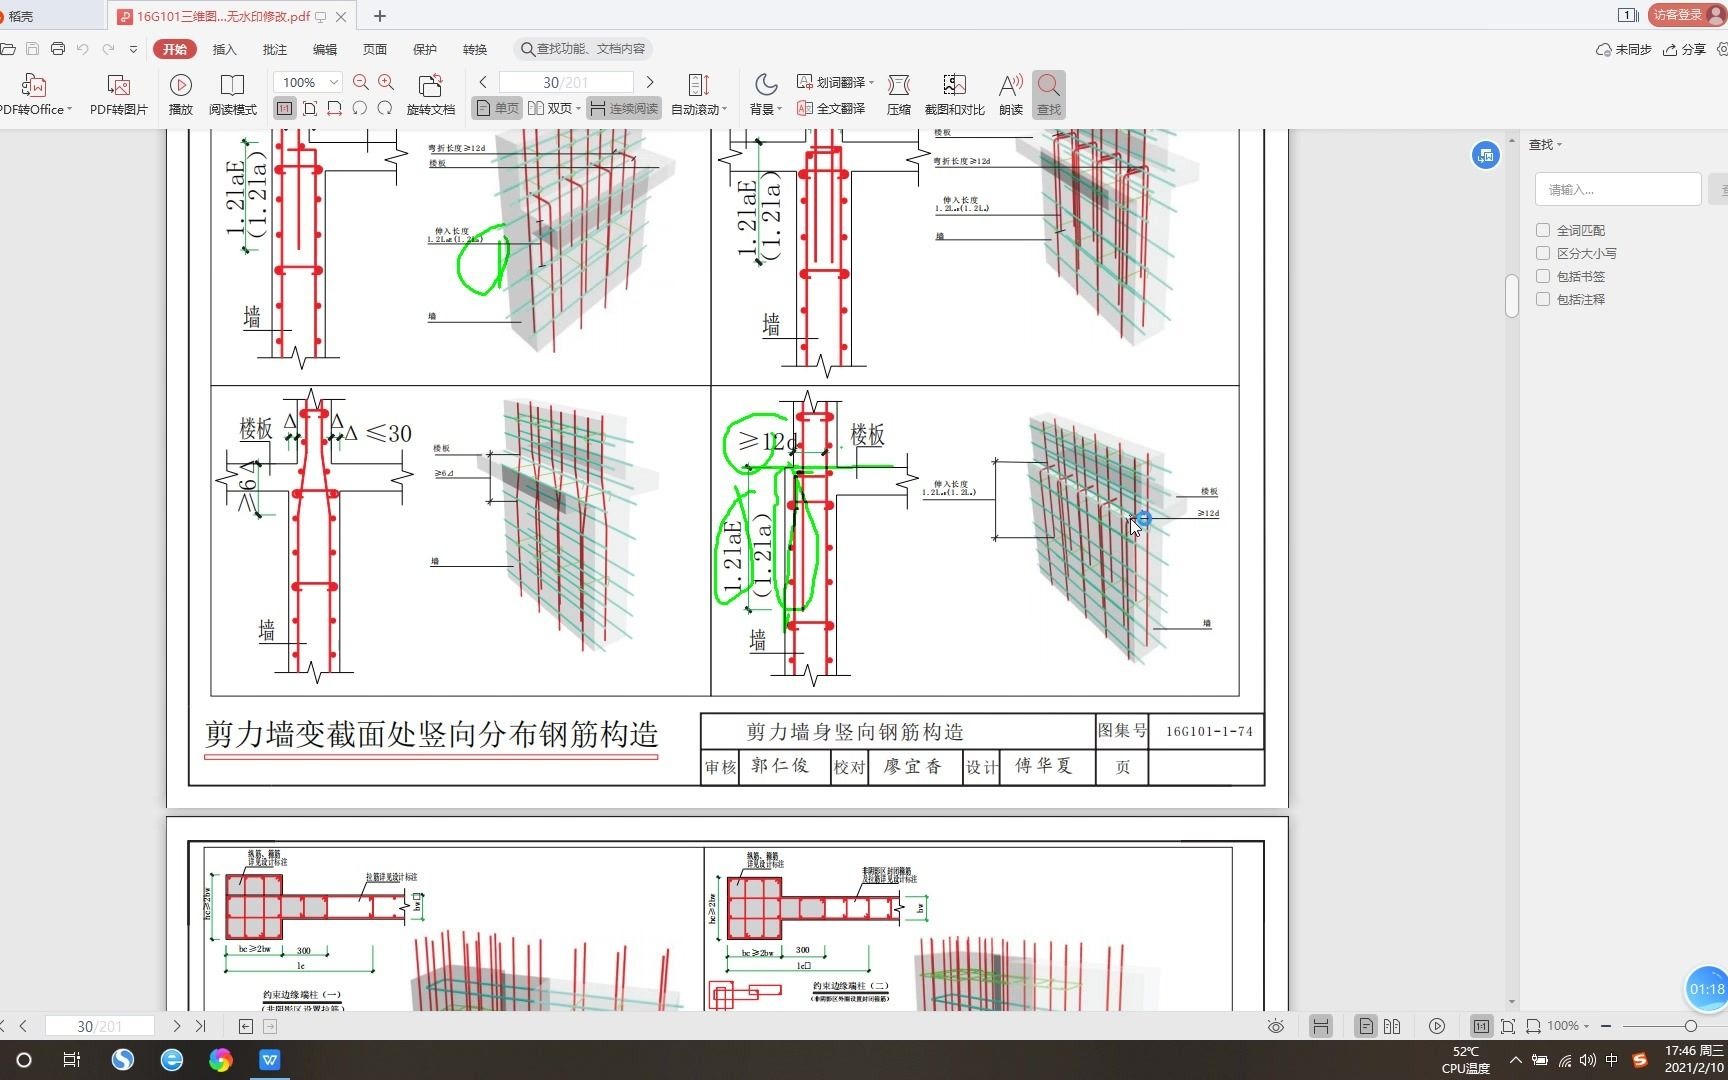
Task: Click 分享 share button
Action: coord(1684,49)
